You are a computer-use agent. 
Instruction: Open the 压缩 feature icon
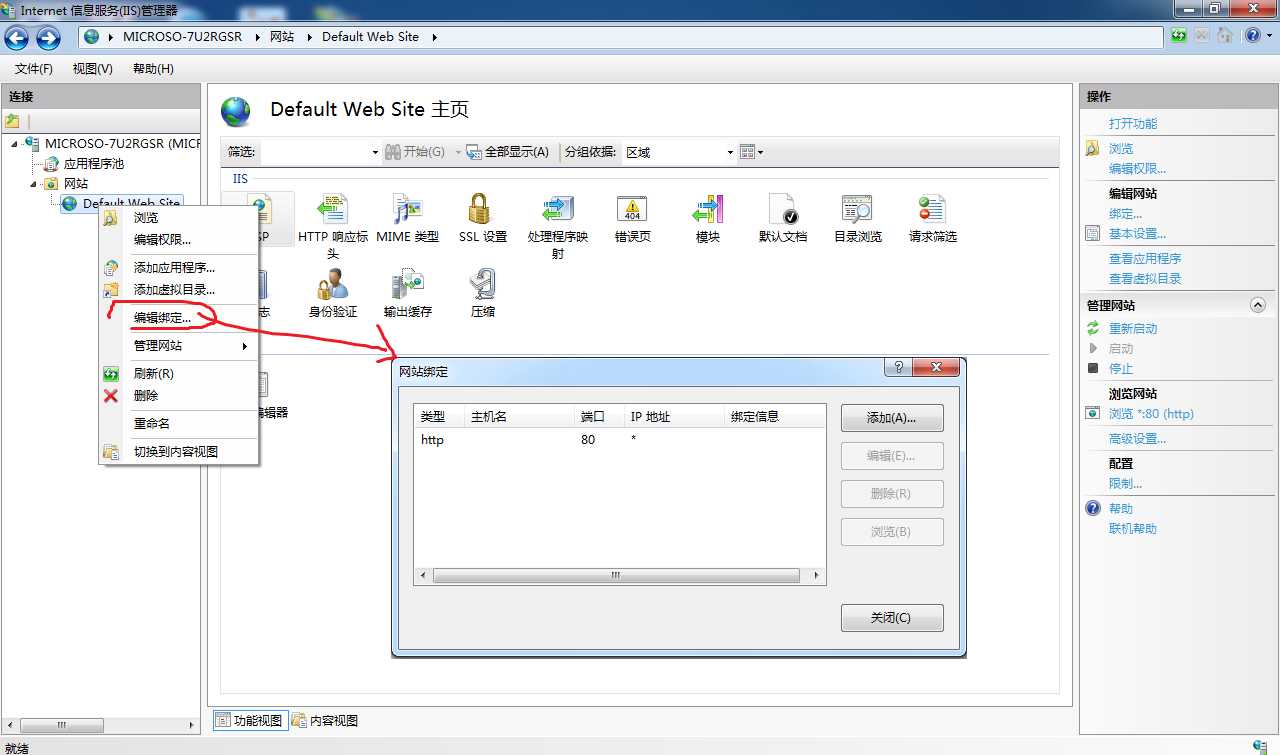coord(483,294)
